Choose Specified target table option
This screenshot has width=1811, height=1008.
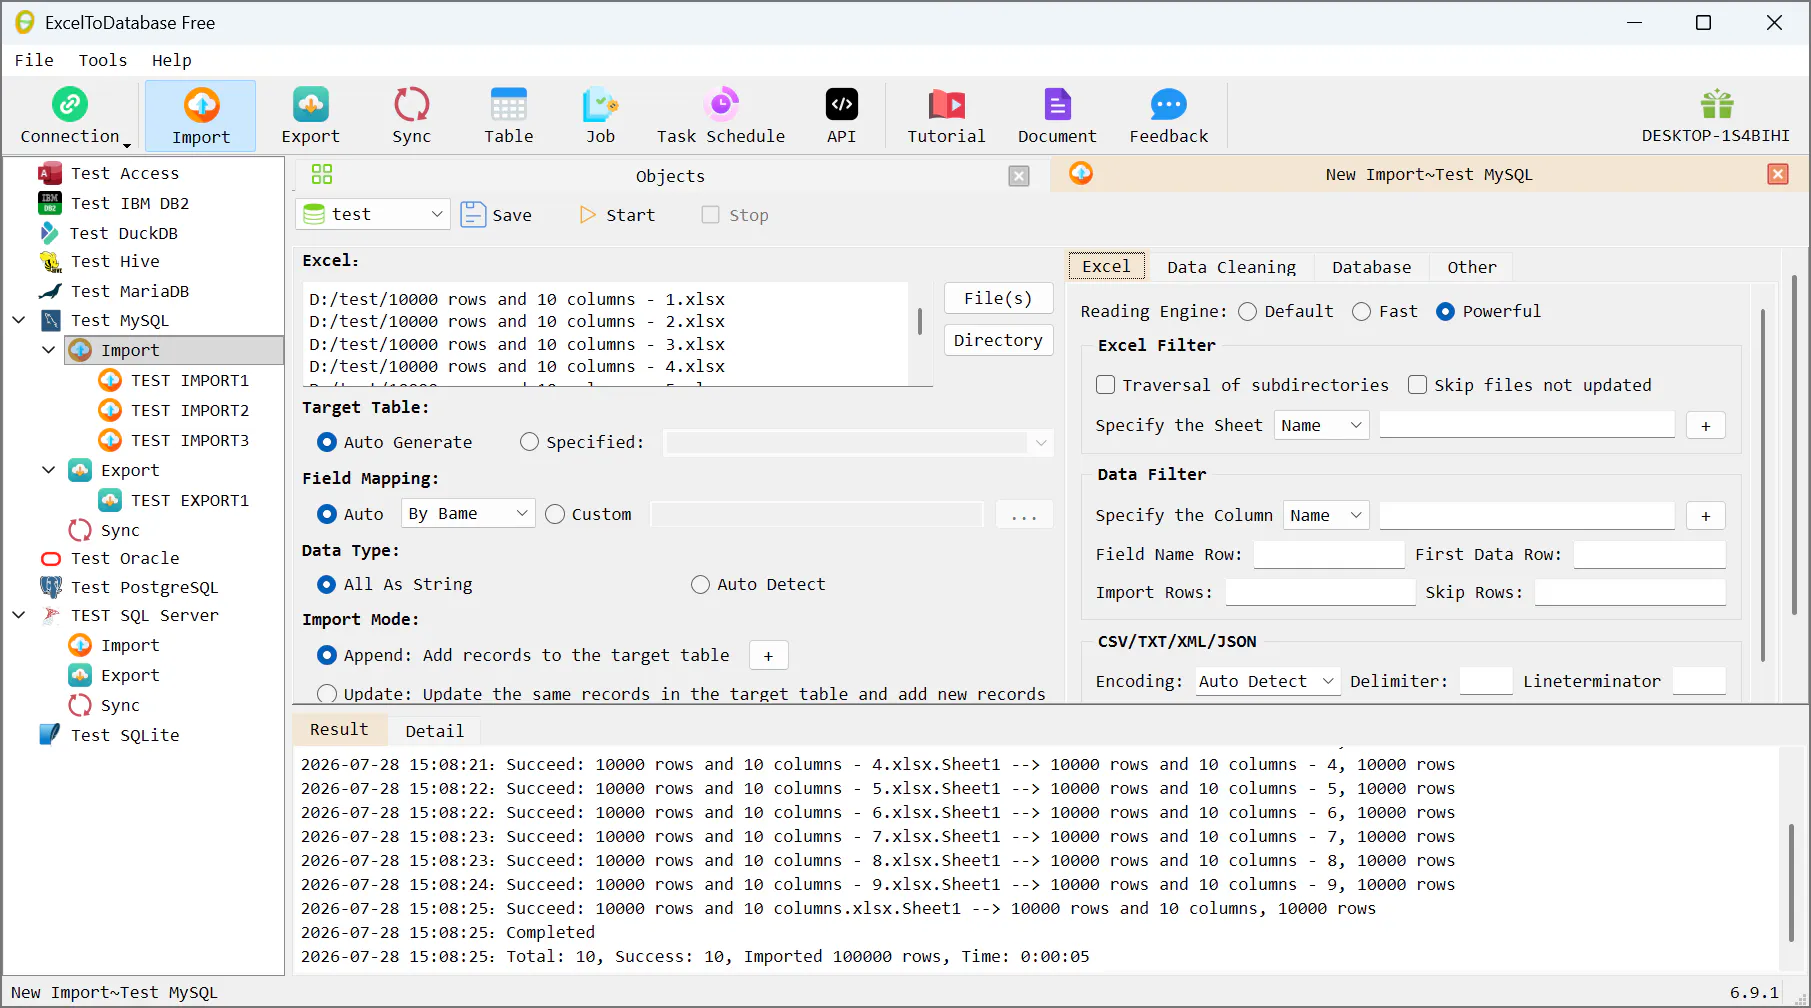(x=529, y=442)
